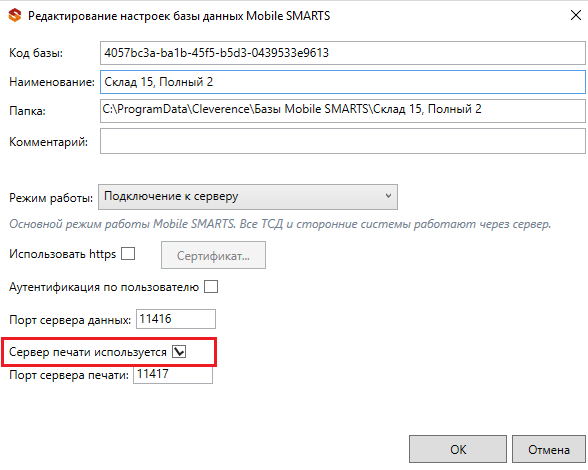Screen dimensions: 588x470
Task: Open the Режим работы combo box
Action: coord(248,197)
